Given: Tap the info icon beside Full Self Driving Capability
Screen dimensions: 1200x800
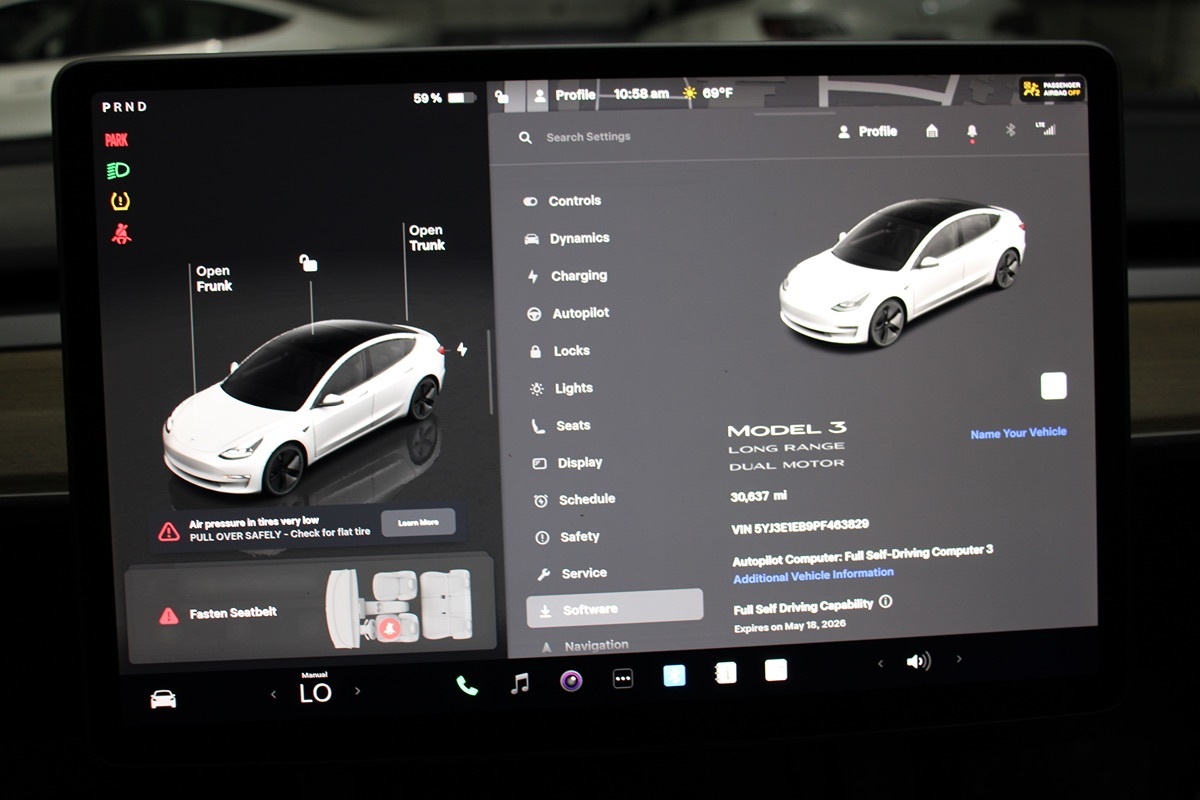Looking at the screenshot, I should 885,602.
